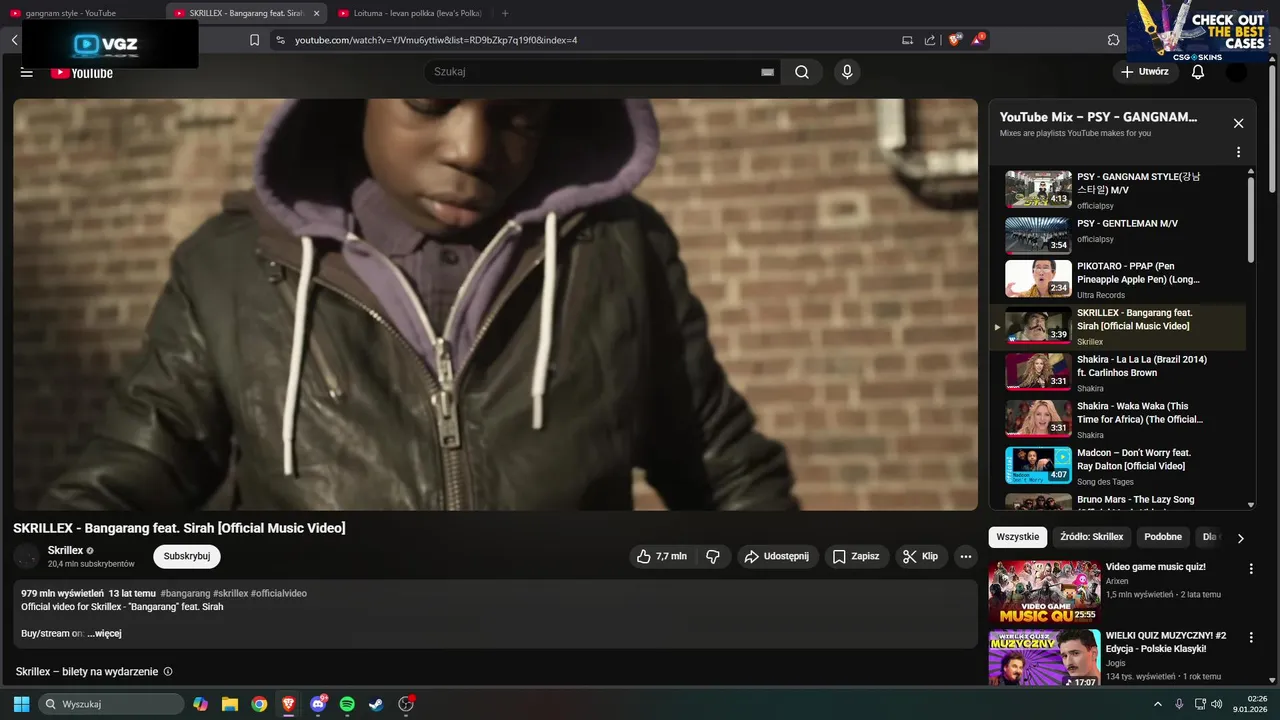Open the YouTube hamburger guide menu
The width and height of the screenshot is (1280, 720).
(x=27, y=72)
